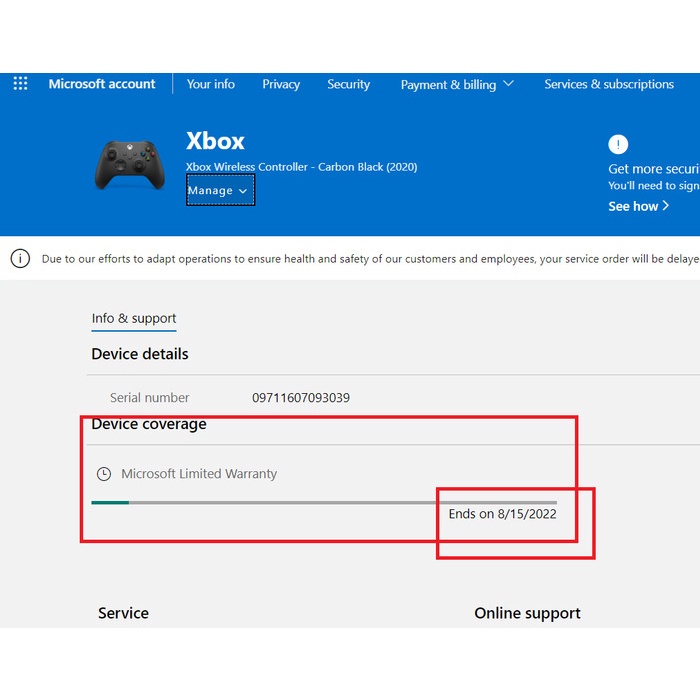Open the Security menu item
The width and height of the screenshot is (700, 700).
point(348,84)
